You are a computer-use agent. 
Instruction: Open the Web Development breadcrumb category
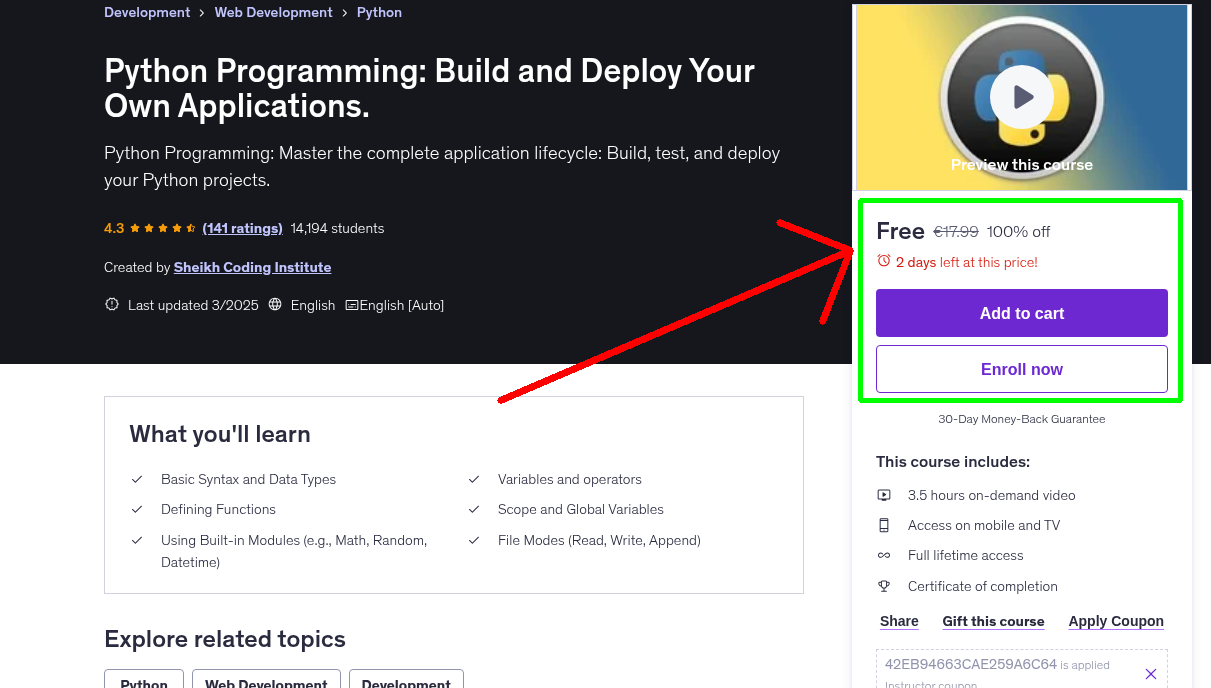click(x=273, y=12)
